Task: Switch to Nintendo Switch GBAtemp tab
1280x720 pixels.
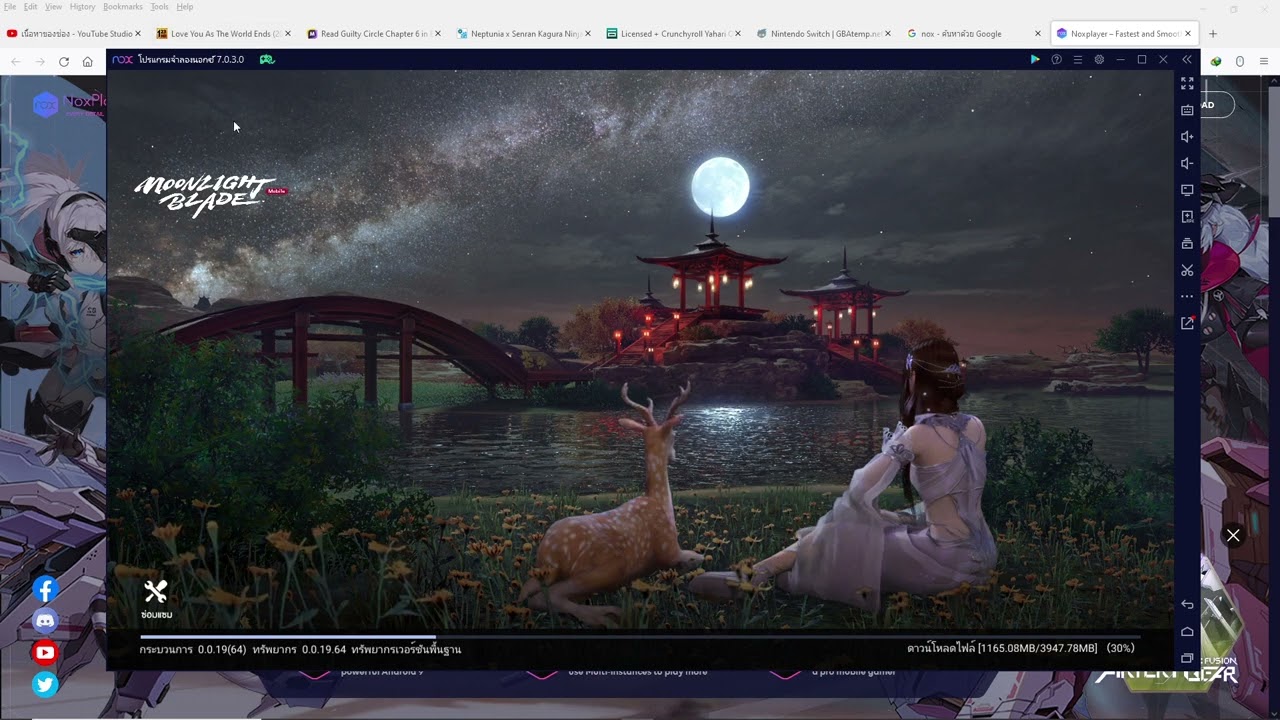Action: [823, 34]
